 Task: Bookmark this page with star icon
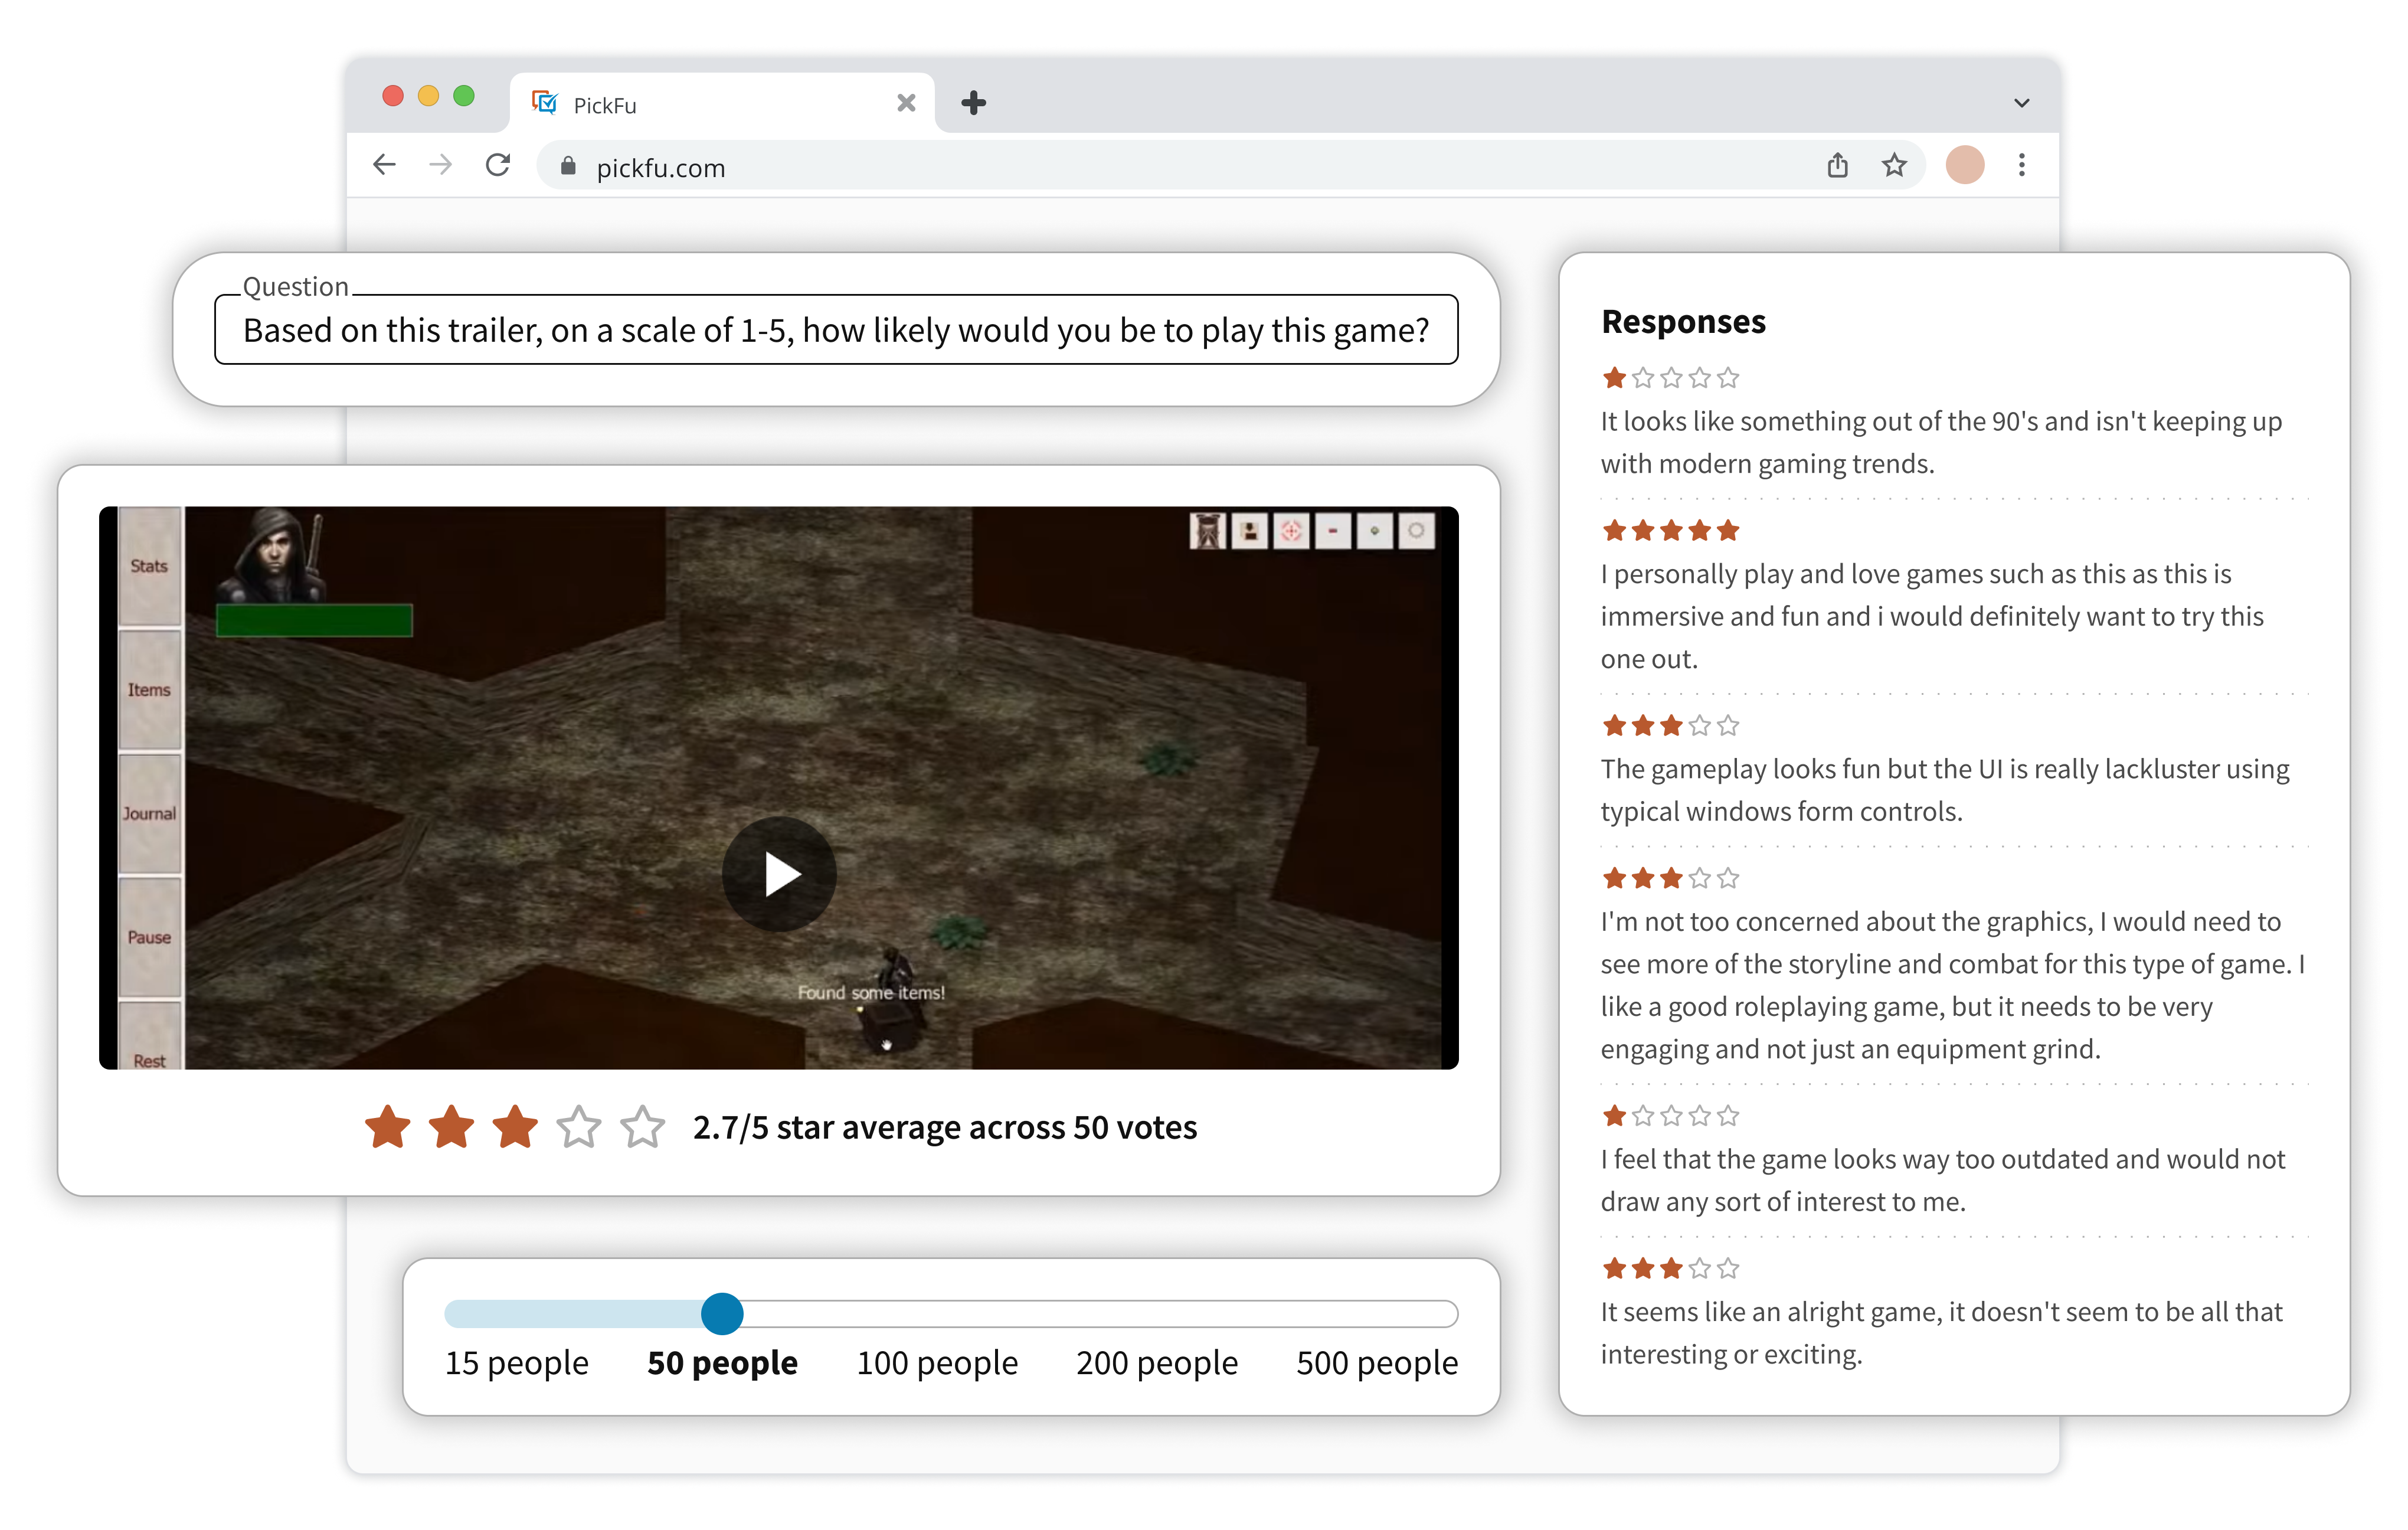pos(1894,165)
